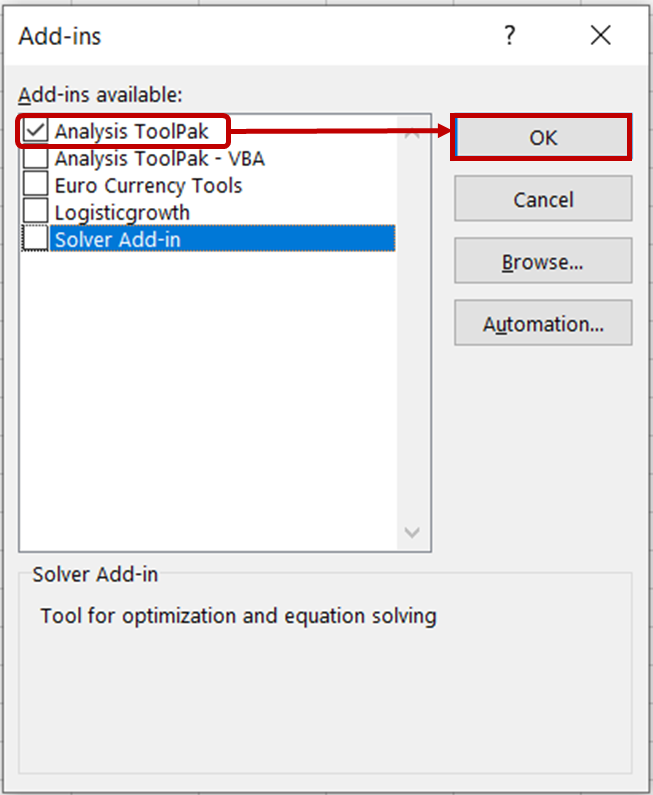653x795 pixels.
Task: Confirm selection with the OK button
Action: point(543,138)
